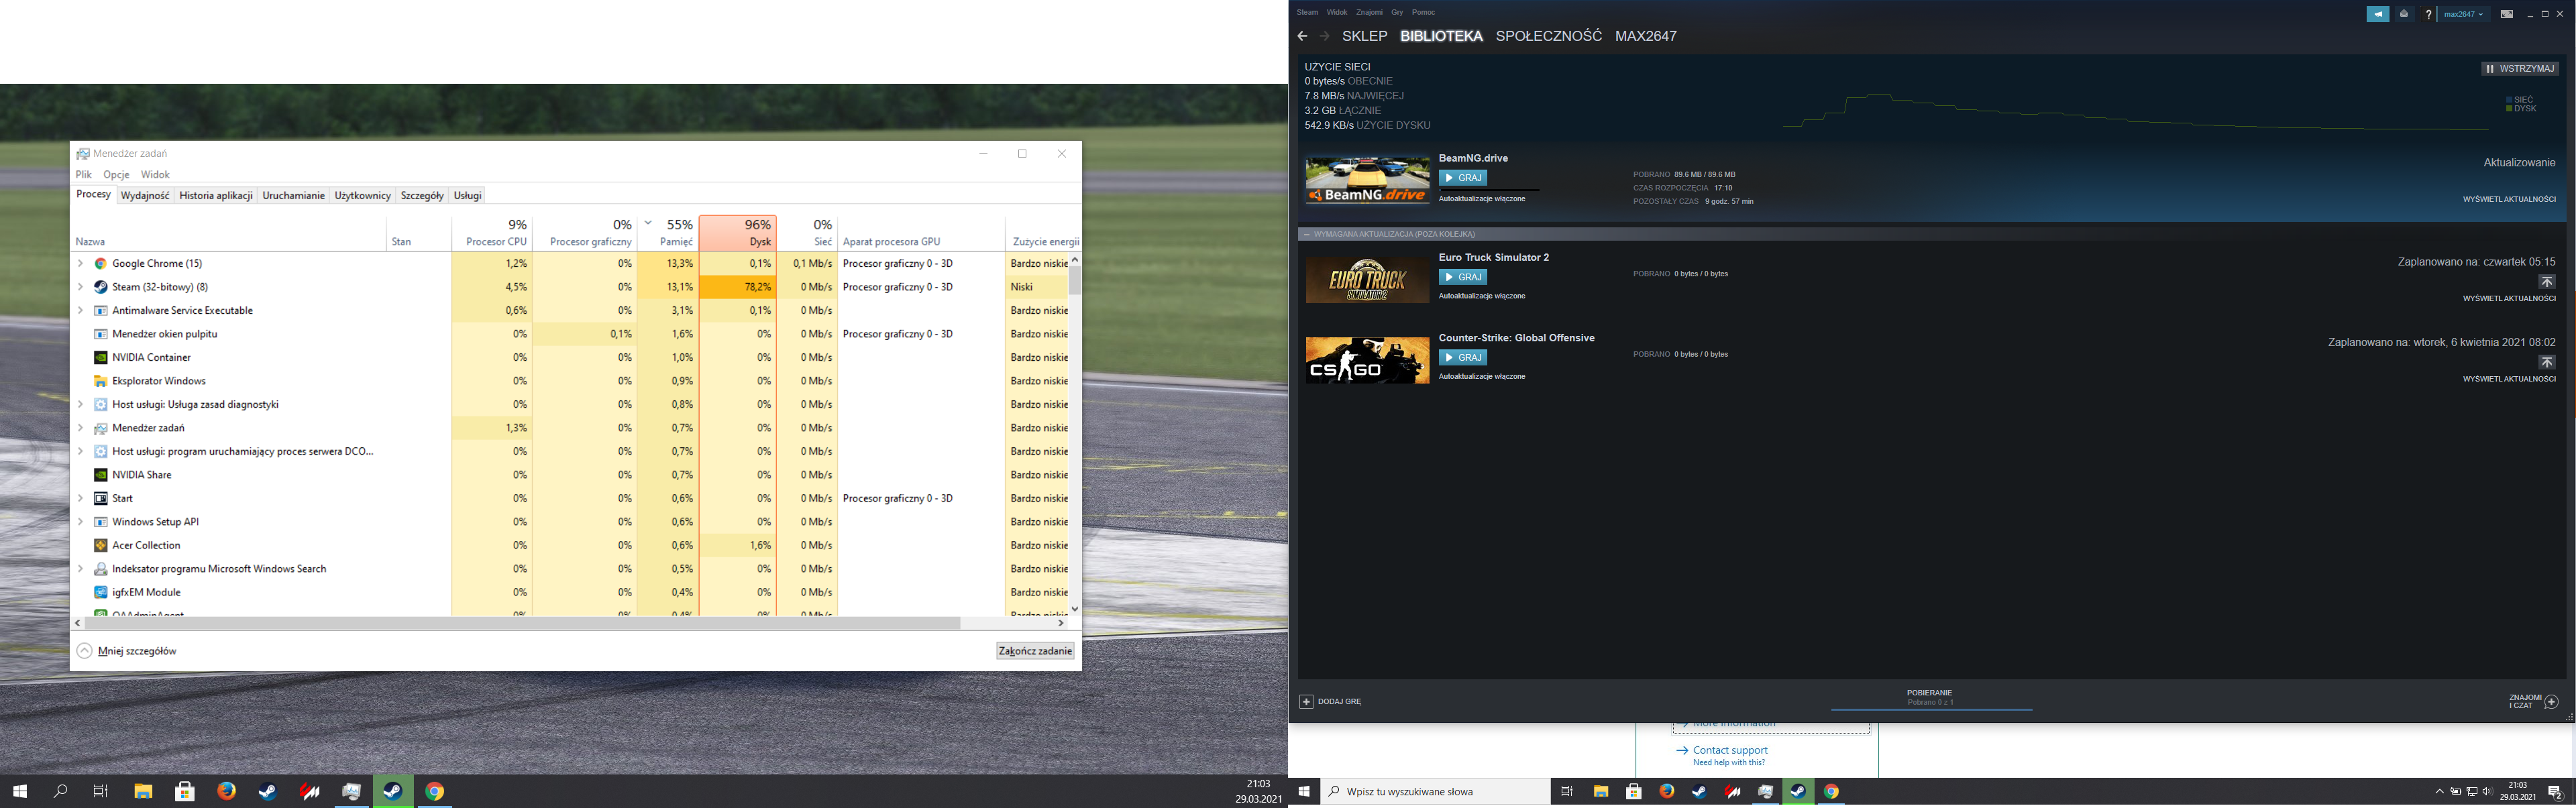
Task: Expand the Menedżer zadań process row
Action: click(80, 428)
